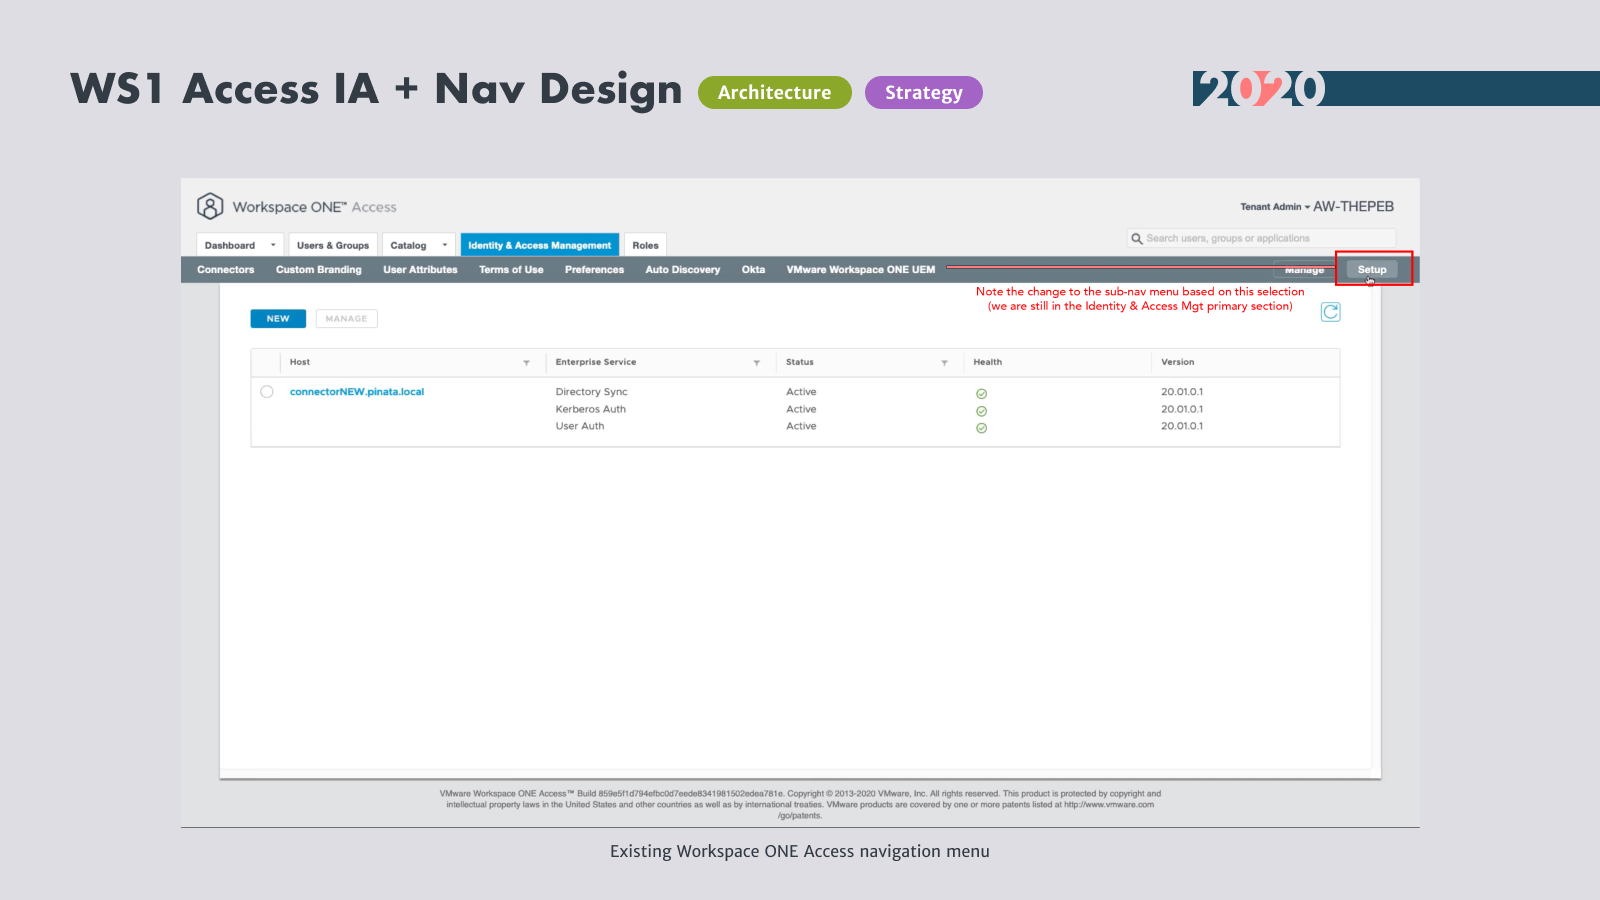
Task: Open the Enterprise Service column filter icon
Action: (x=756, y=363)
